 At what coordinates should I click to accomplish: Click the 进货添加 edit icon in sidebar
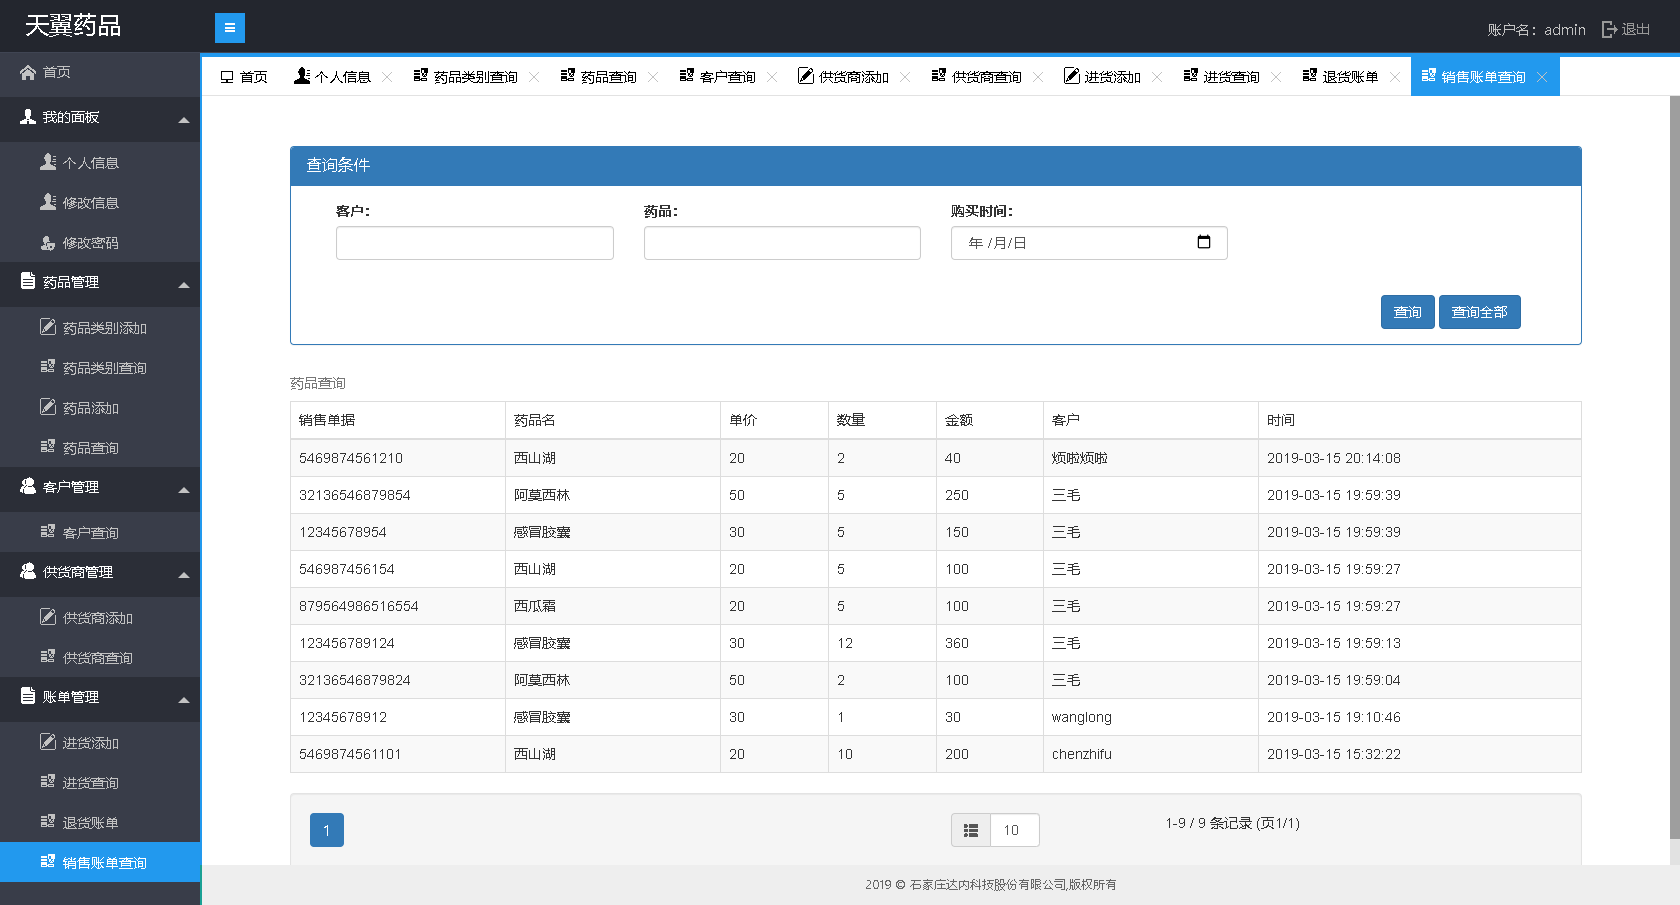coord(48,742)
